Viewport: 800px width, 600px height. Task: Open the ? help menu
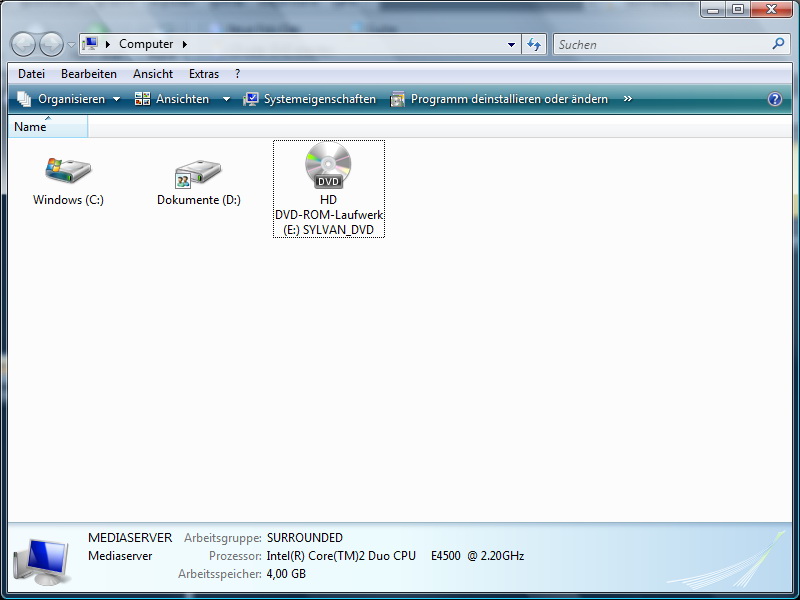click(x=238, y=74)
